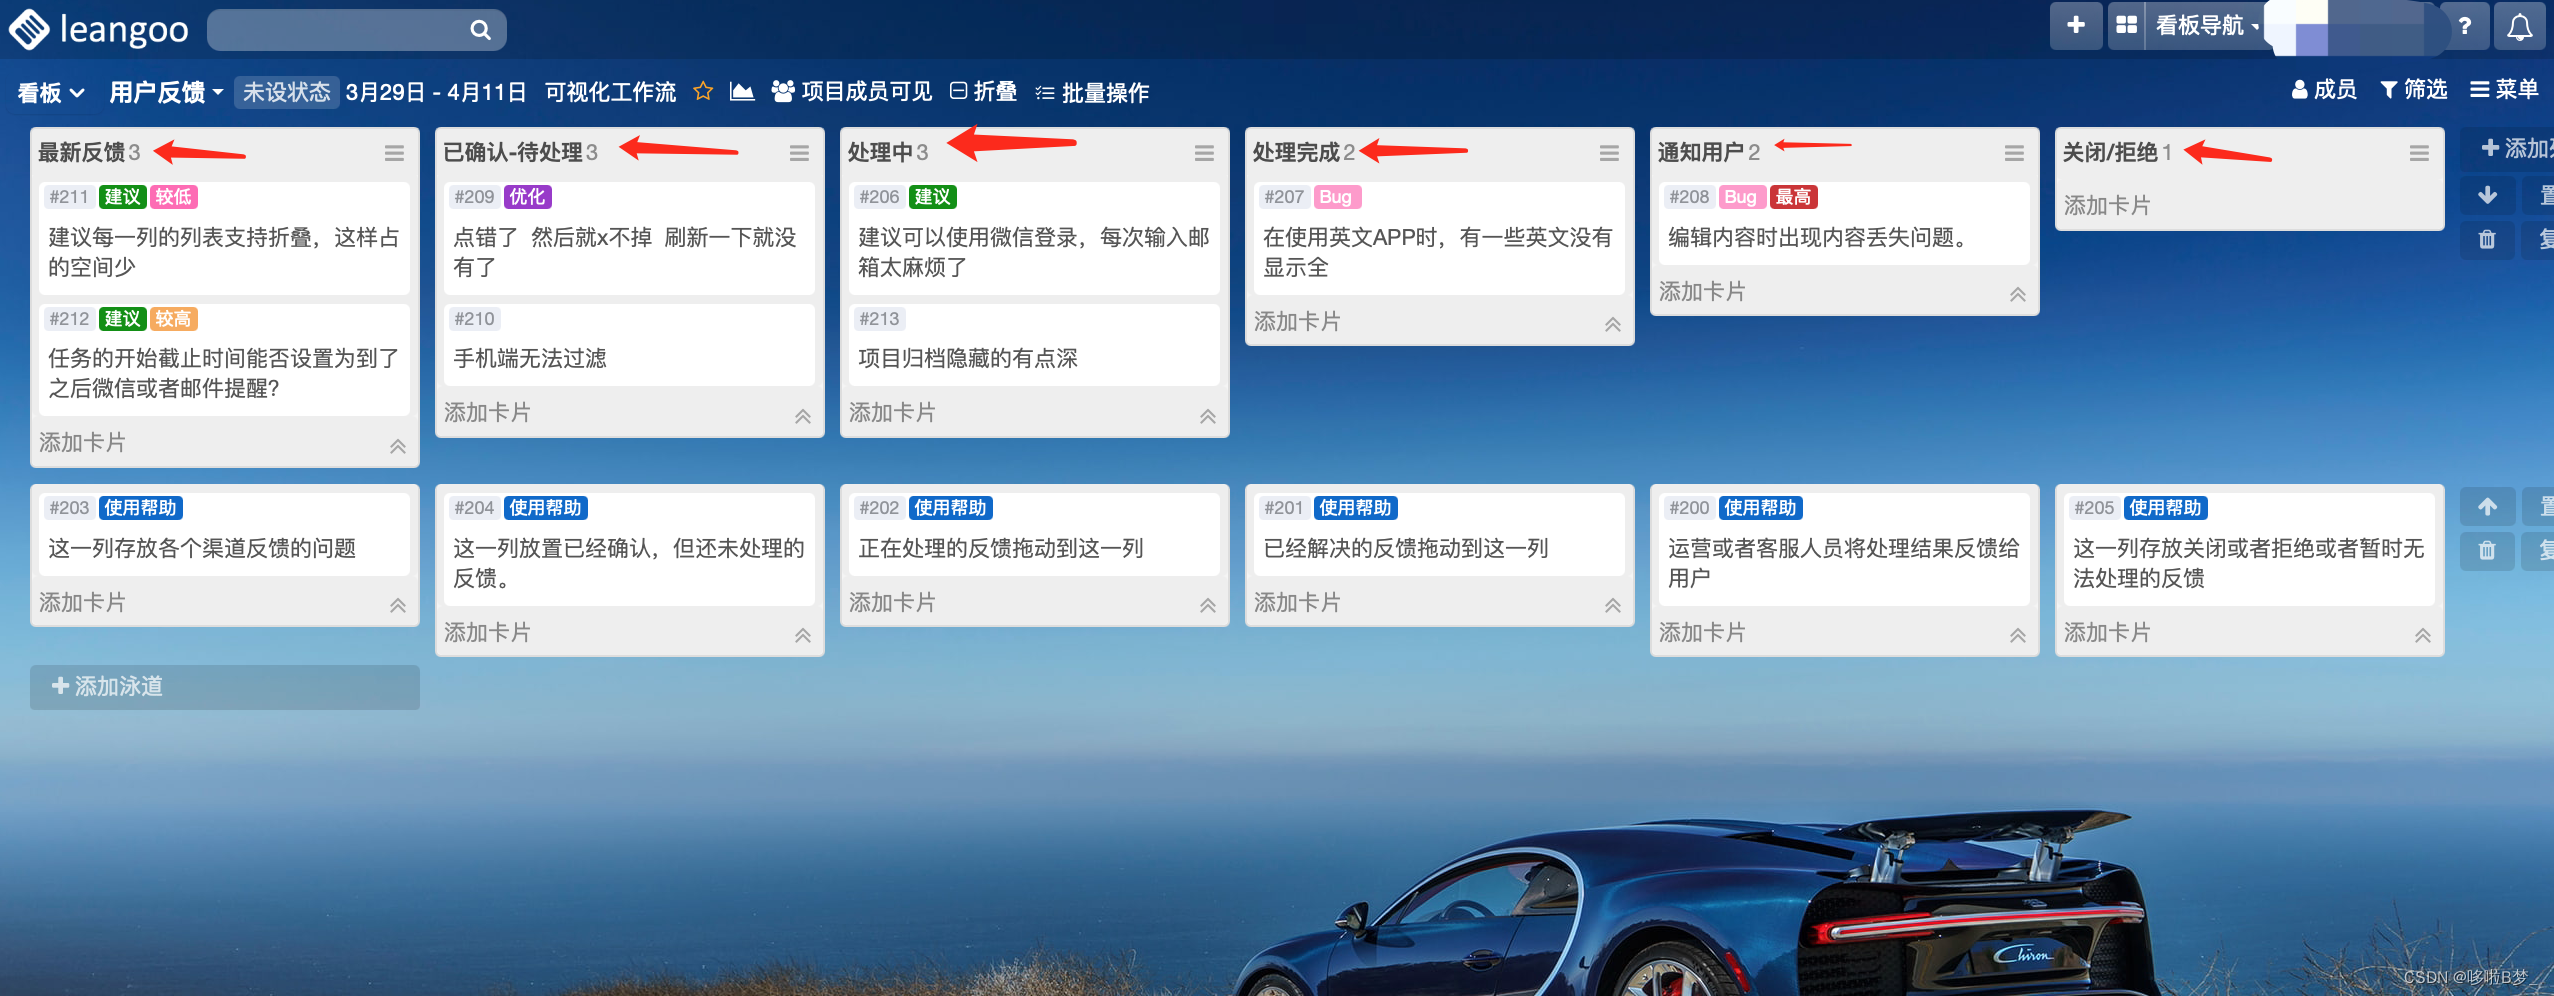The width and height of the screenshot is (2554, 996).
Task: Click the star icon to favorite board
Action: (703, 92)
